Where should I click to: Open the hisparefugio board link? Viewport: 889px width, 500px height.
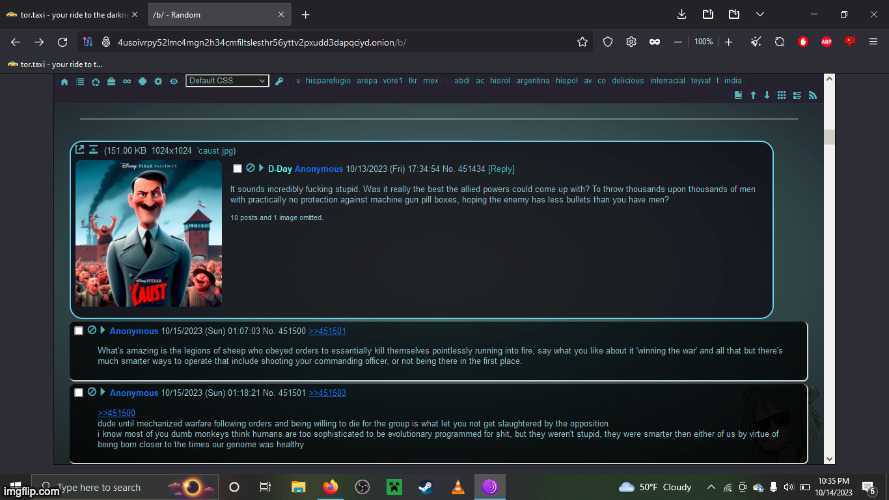(x=328, y=81)
